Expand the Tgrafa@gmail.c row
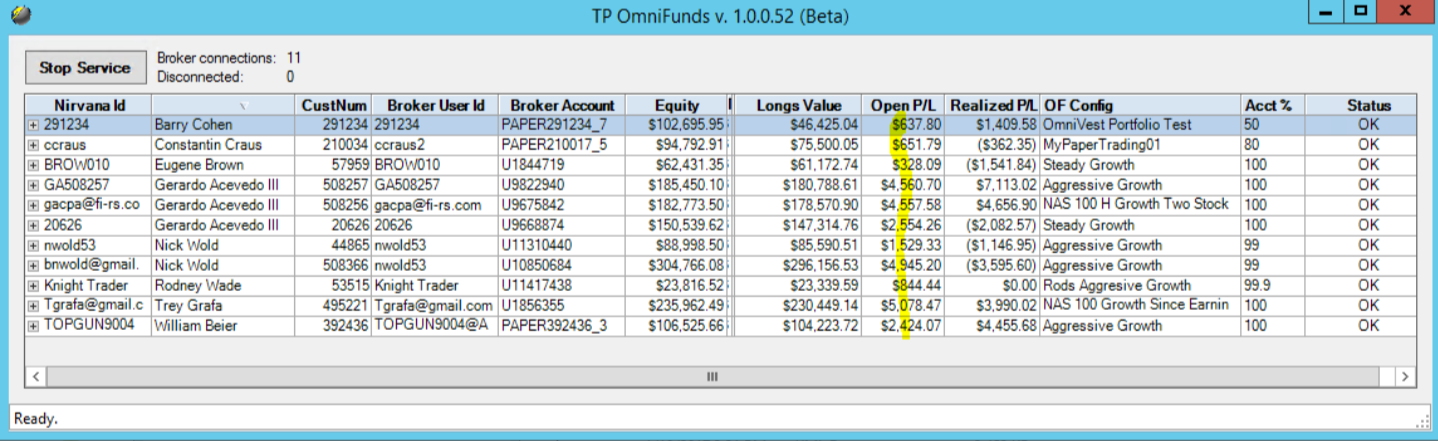 pyautogui.click(x=33, y=305)
